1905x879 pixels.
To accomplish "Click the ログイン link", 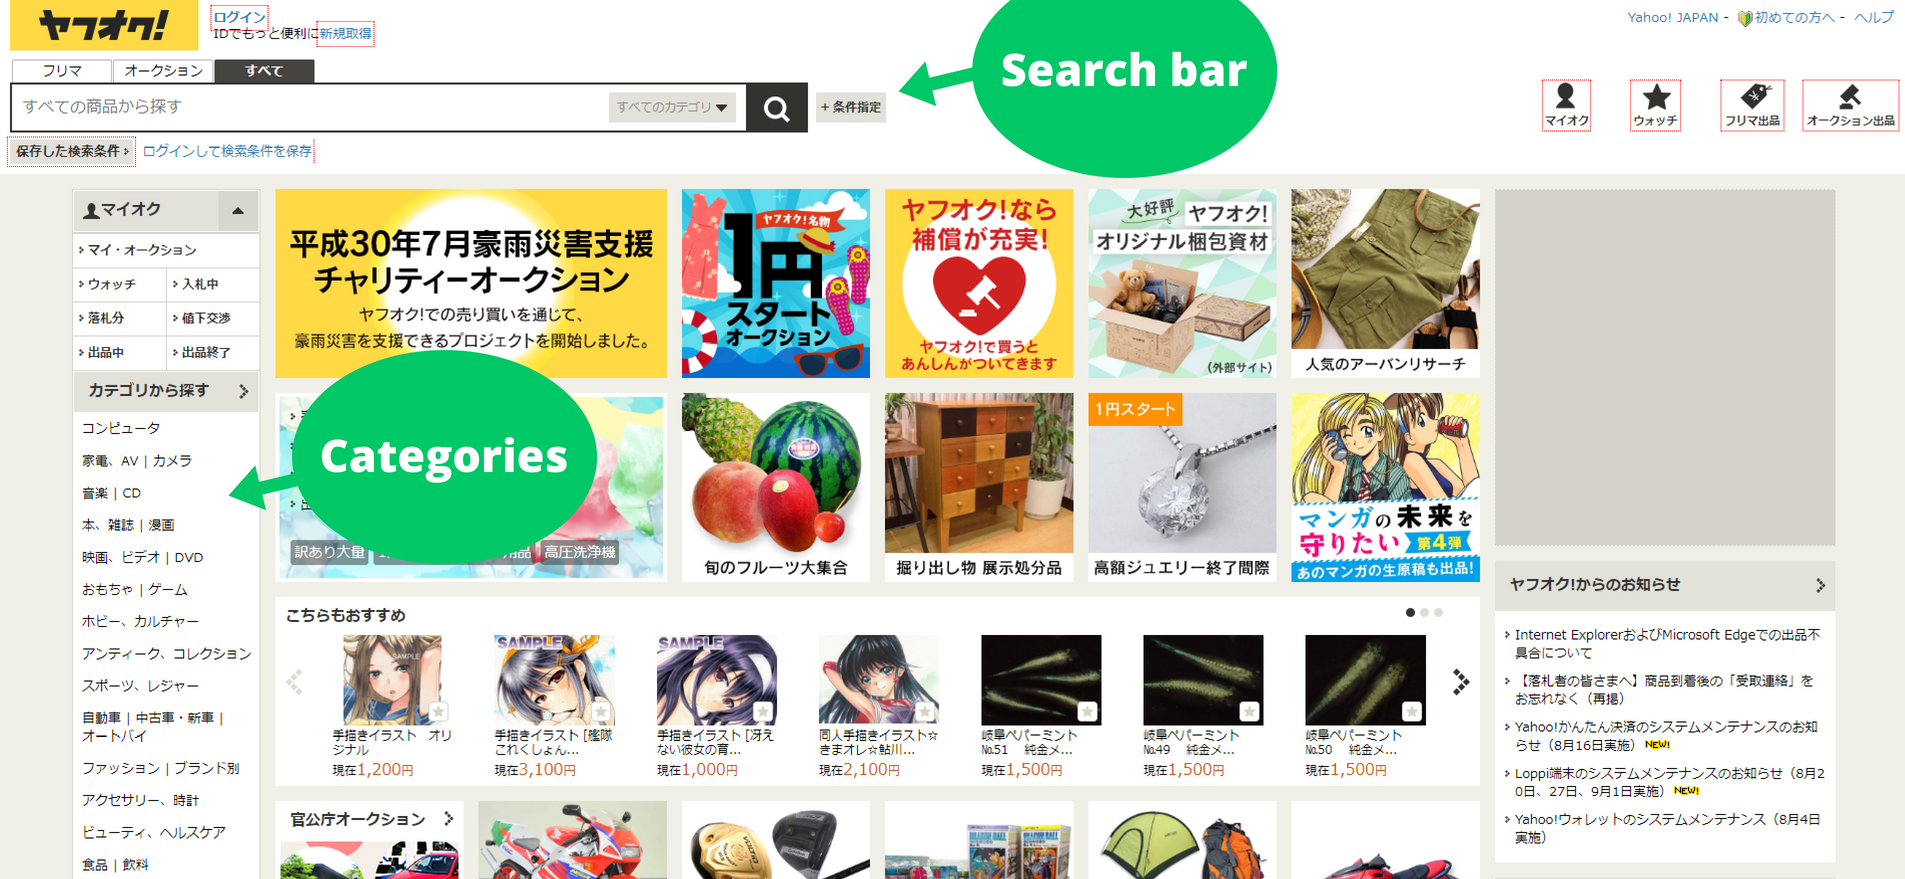I will pyautogui.click(x=239, y=17).
